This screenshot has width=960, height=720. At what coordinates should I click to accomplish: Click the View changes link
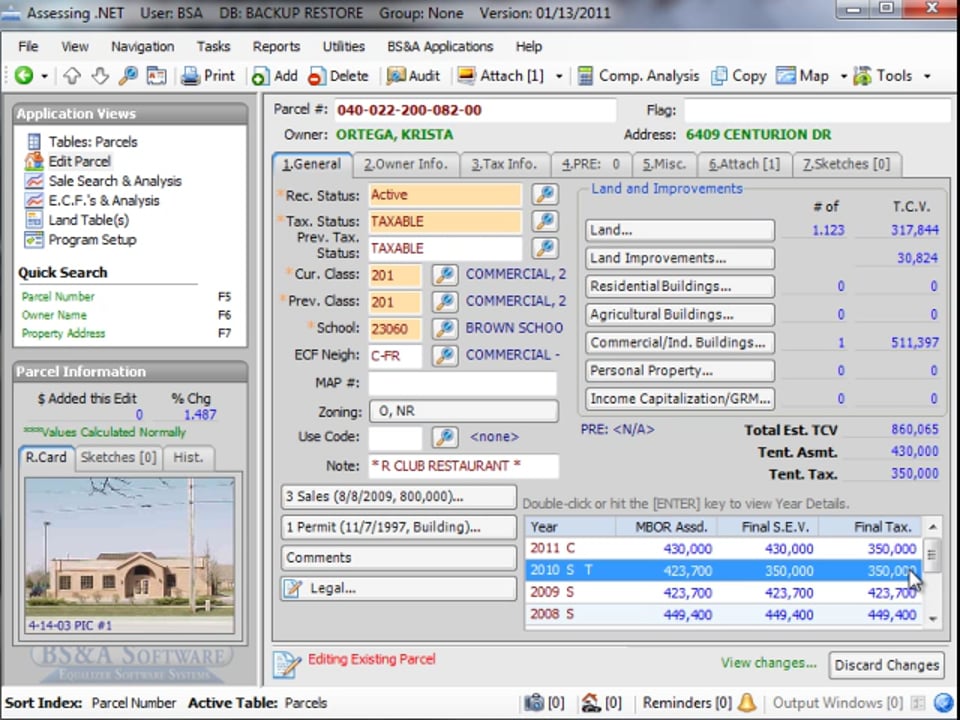click(768, 663)
